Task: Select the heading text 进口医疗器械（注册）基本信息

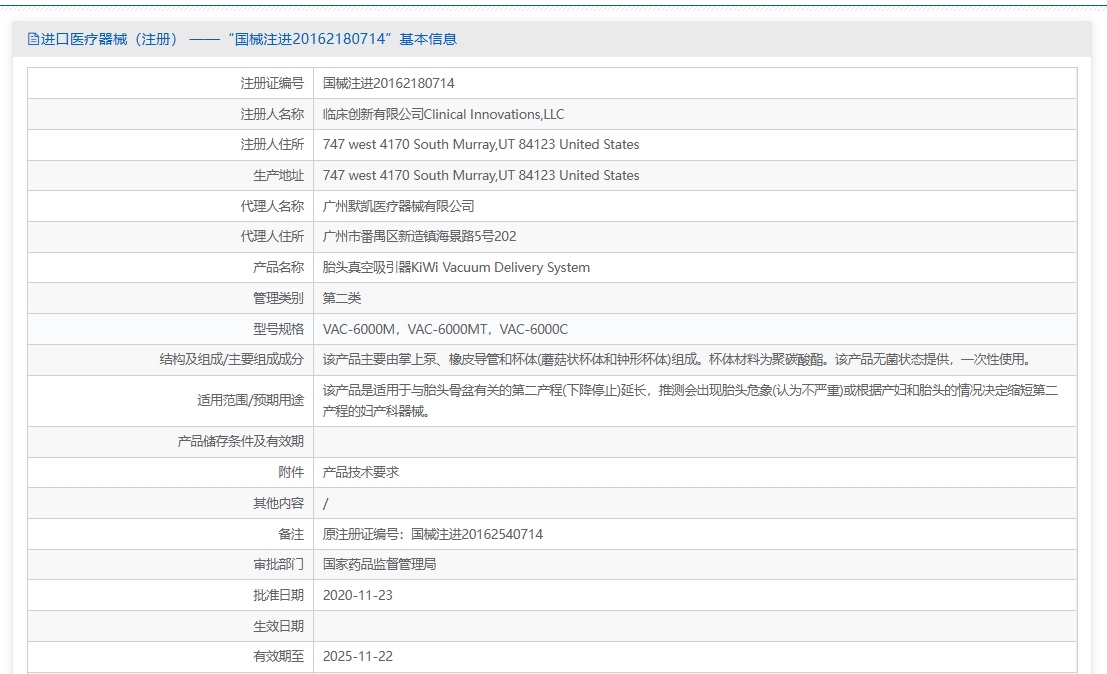Action: point(249,40)
